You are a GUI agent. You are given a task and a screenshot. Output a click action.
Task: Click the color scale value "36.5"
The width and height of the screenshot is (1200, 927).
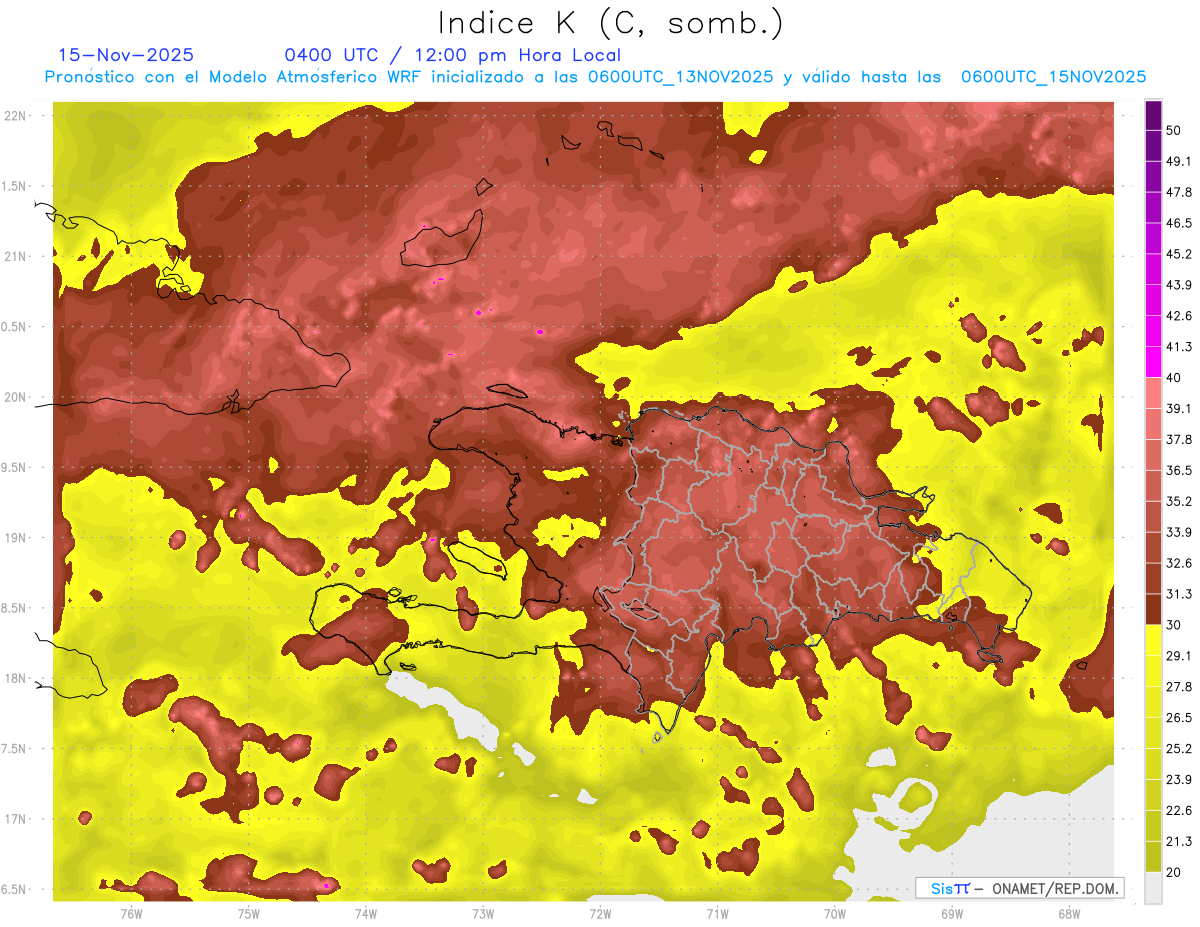coord(1179,470)
